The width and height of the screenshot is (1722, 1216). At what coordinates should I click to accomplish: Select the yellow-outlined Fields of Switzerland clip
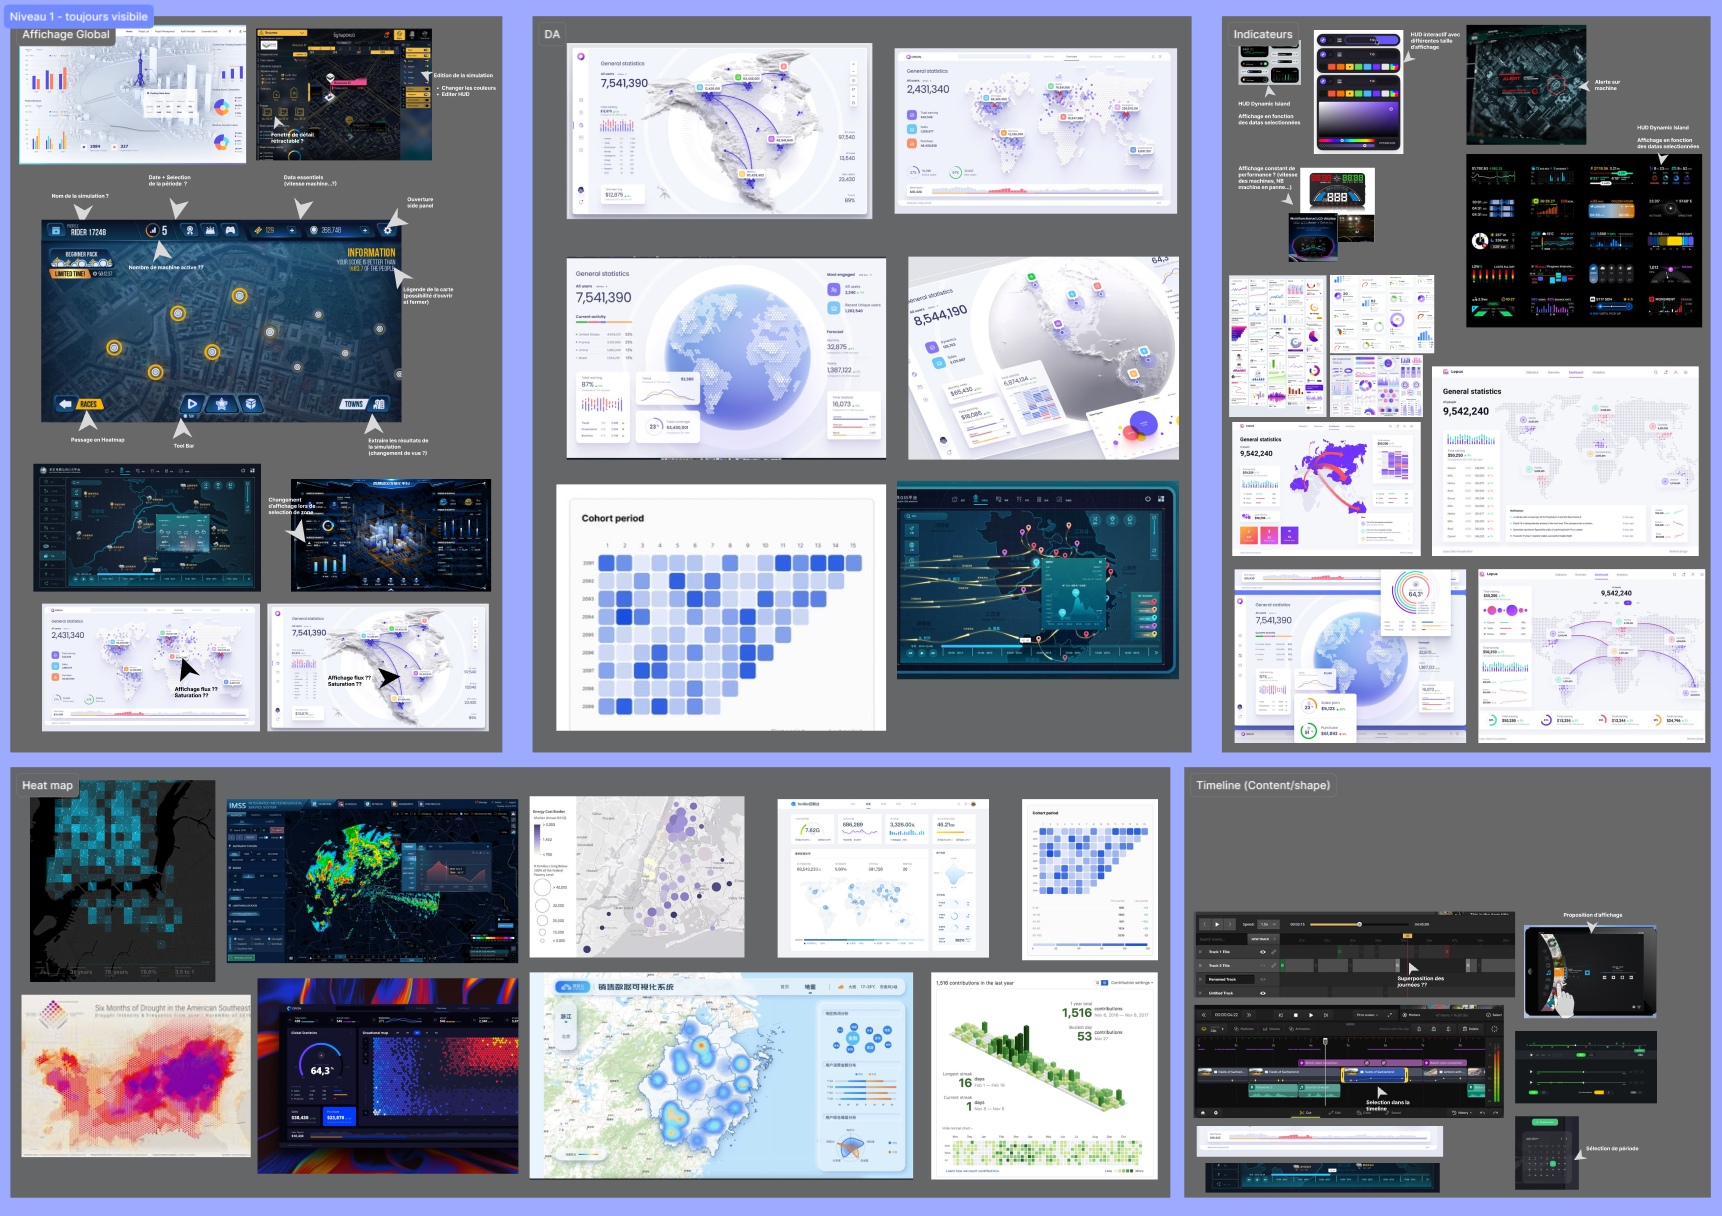(x=1374, y=1075)
